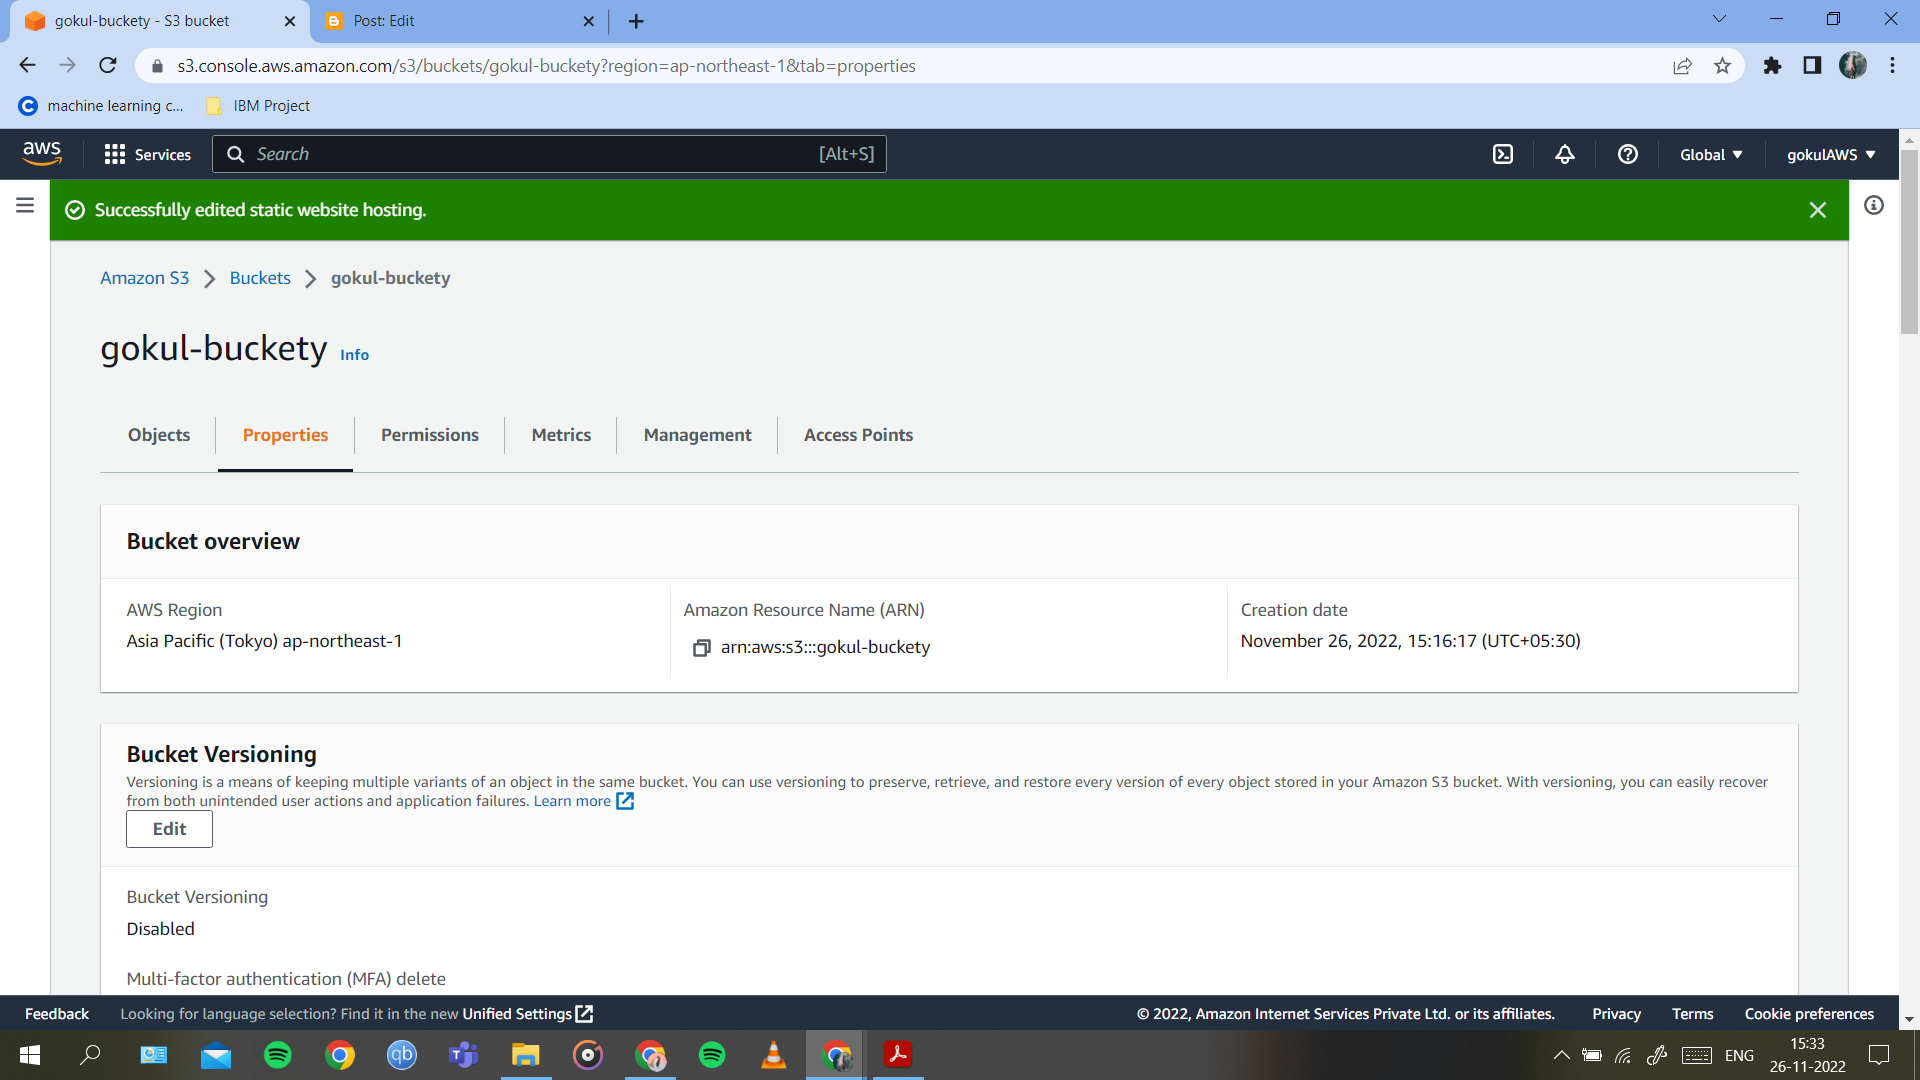Open Cookie preferences
This screenshot has height=1080, width=1920.
pos(1809,1014)
